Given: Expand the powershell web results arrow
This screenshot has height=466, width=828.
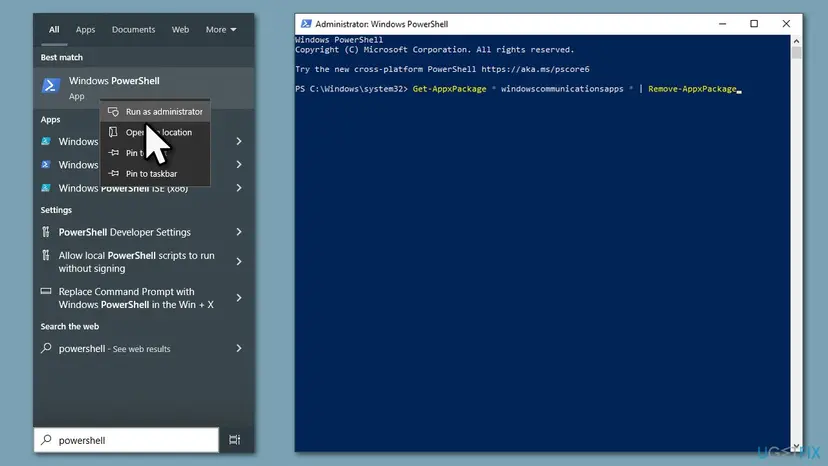Looking at the screenshot, I should coord(239,348).
